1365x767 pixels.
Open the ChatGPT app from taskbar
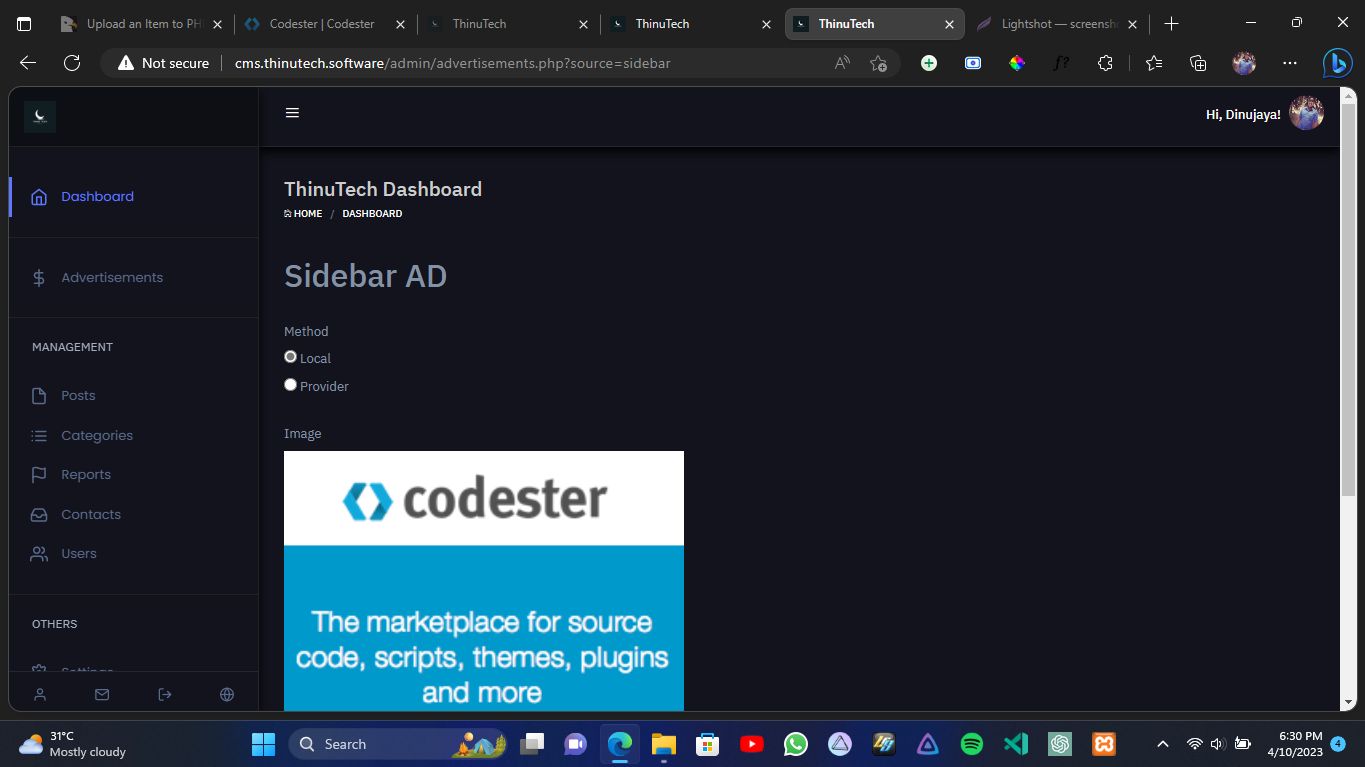(1060, 744)
